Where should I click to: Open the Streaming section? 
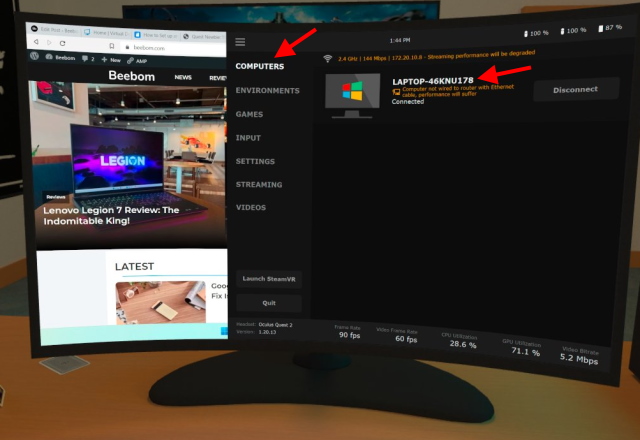(x=258, y=185)
